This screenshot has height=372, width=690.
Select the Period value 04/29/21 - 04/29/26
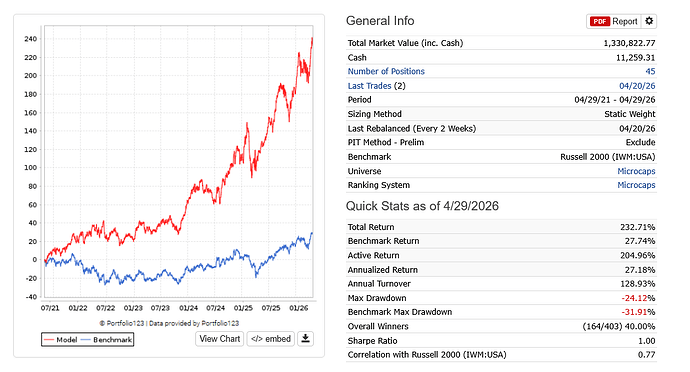click(x=614, y=100)
